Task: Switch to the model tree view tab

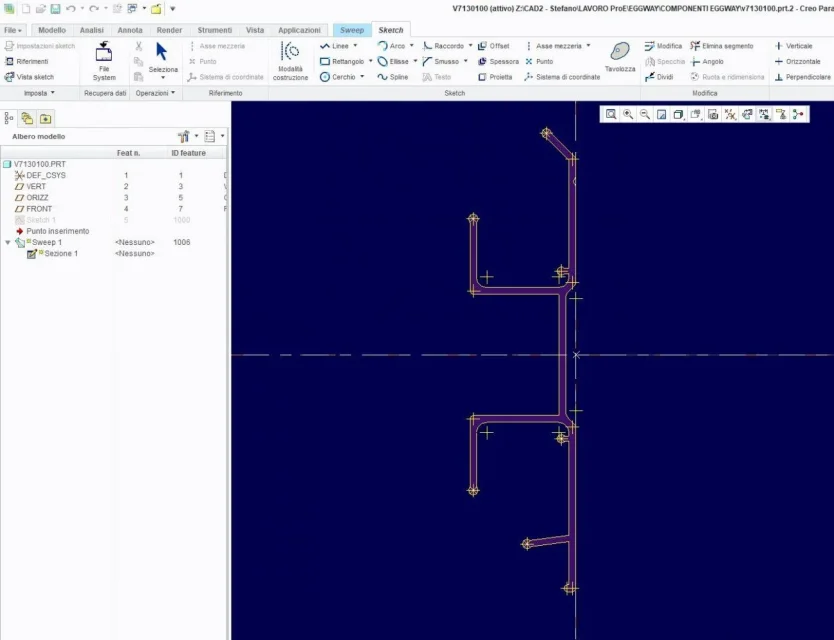Action: click(10, 118)
